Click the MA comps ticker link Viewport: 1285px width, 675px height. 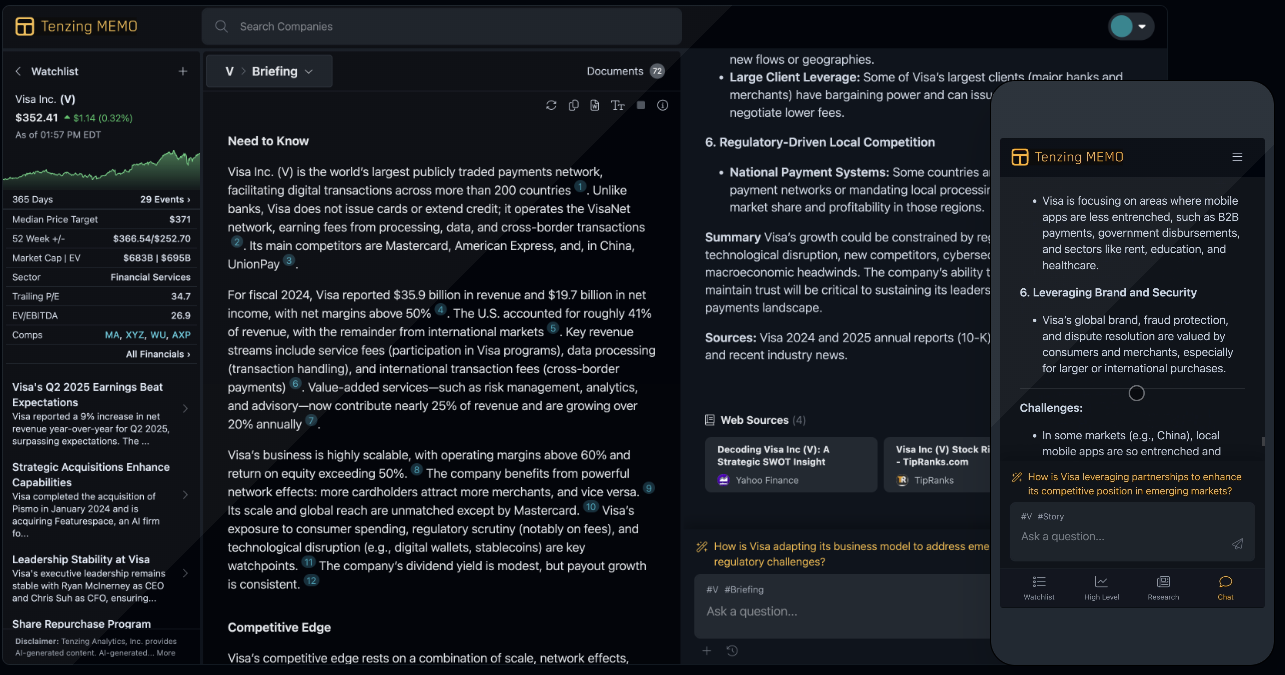(x=112, y=335)
